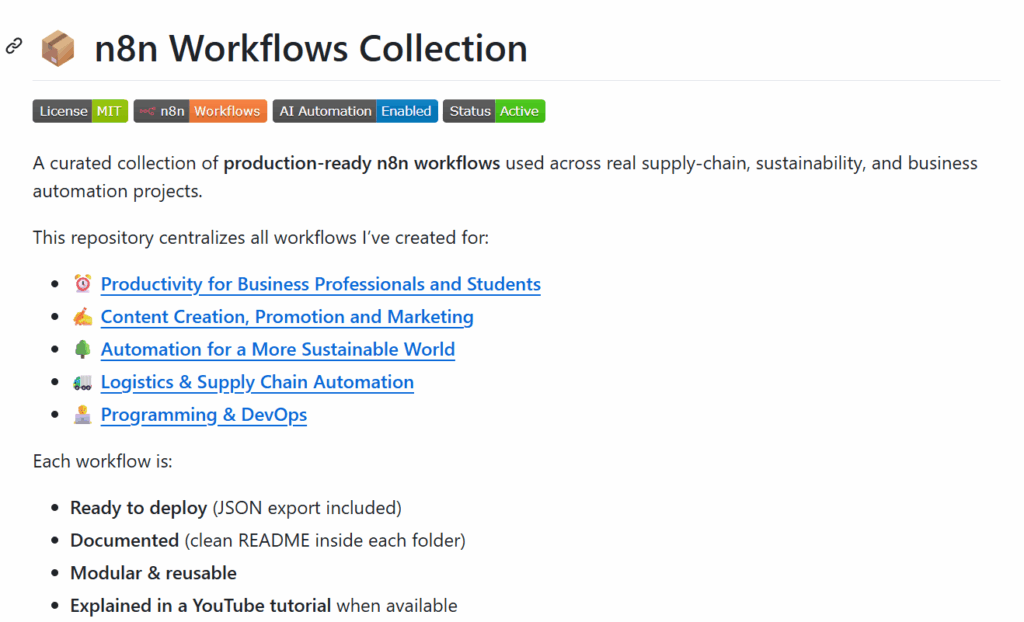Click the n8n Workflows badge

point(200,111)
